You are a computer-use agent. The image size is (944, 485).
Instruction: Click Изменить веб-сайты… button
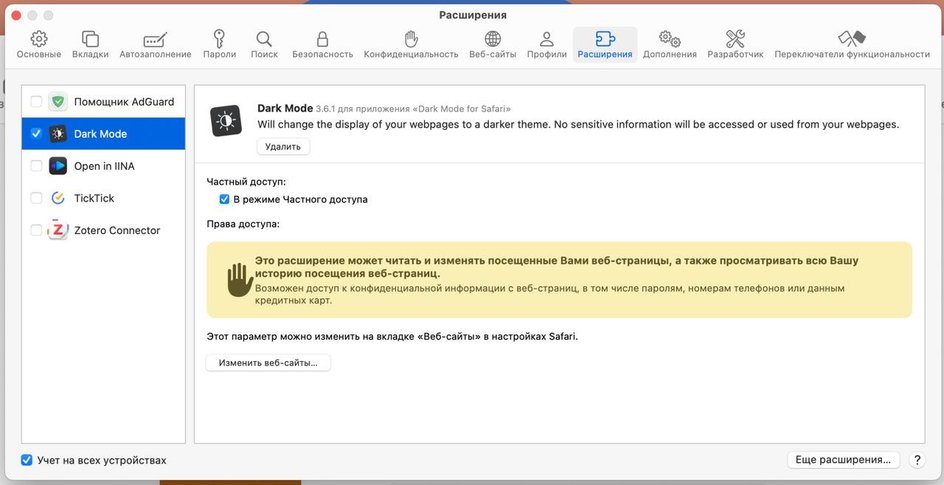(268, 363)
